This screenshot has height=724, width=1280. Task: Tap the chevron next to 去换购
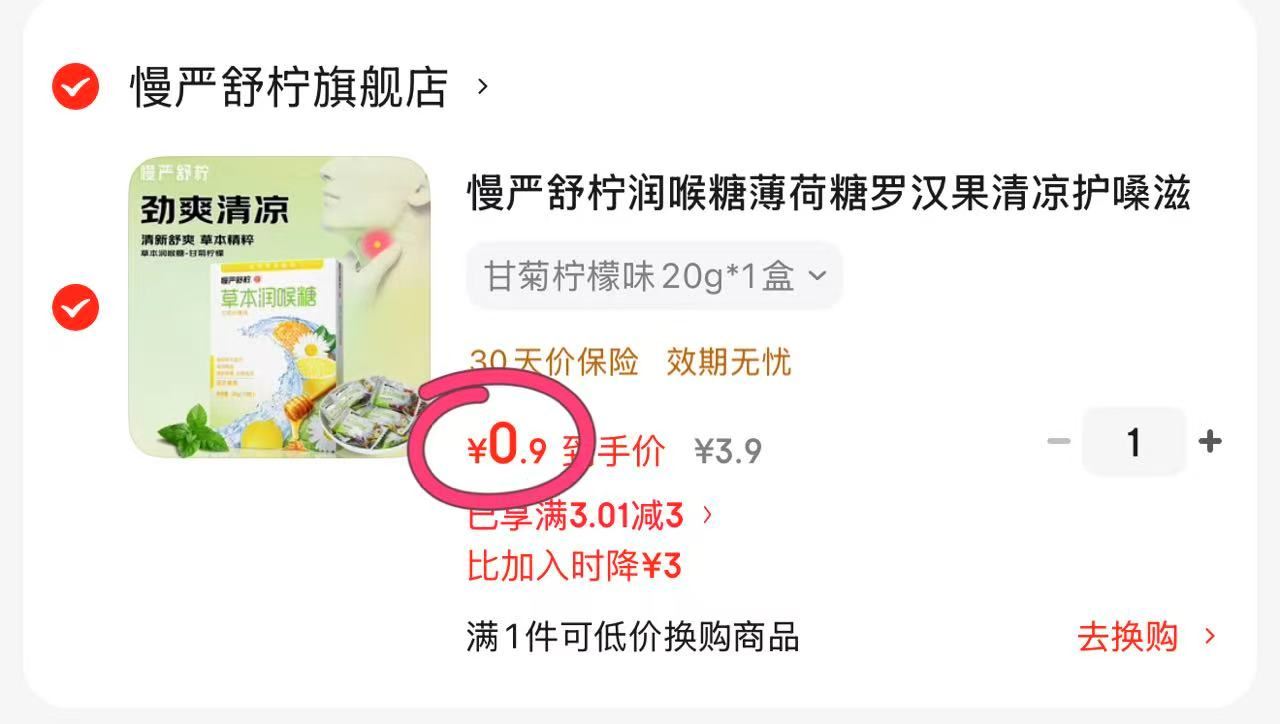(x=1210, y=636)
